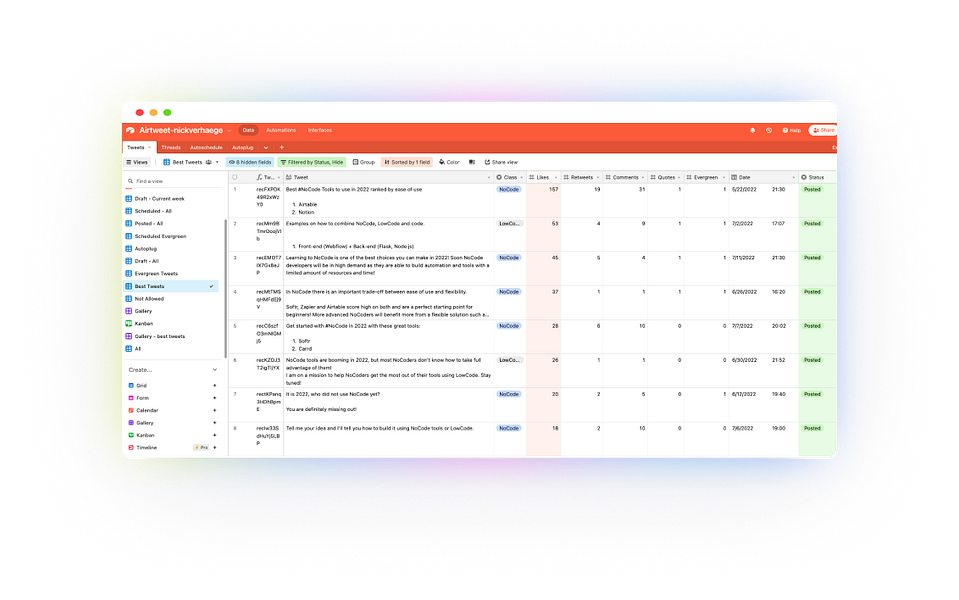Open the Likes column dropdown arrow
Viewport: 959px width, 600px height.
[x=556, y=177]
